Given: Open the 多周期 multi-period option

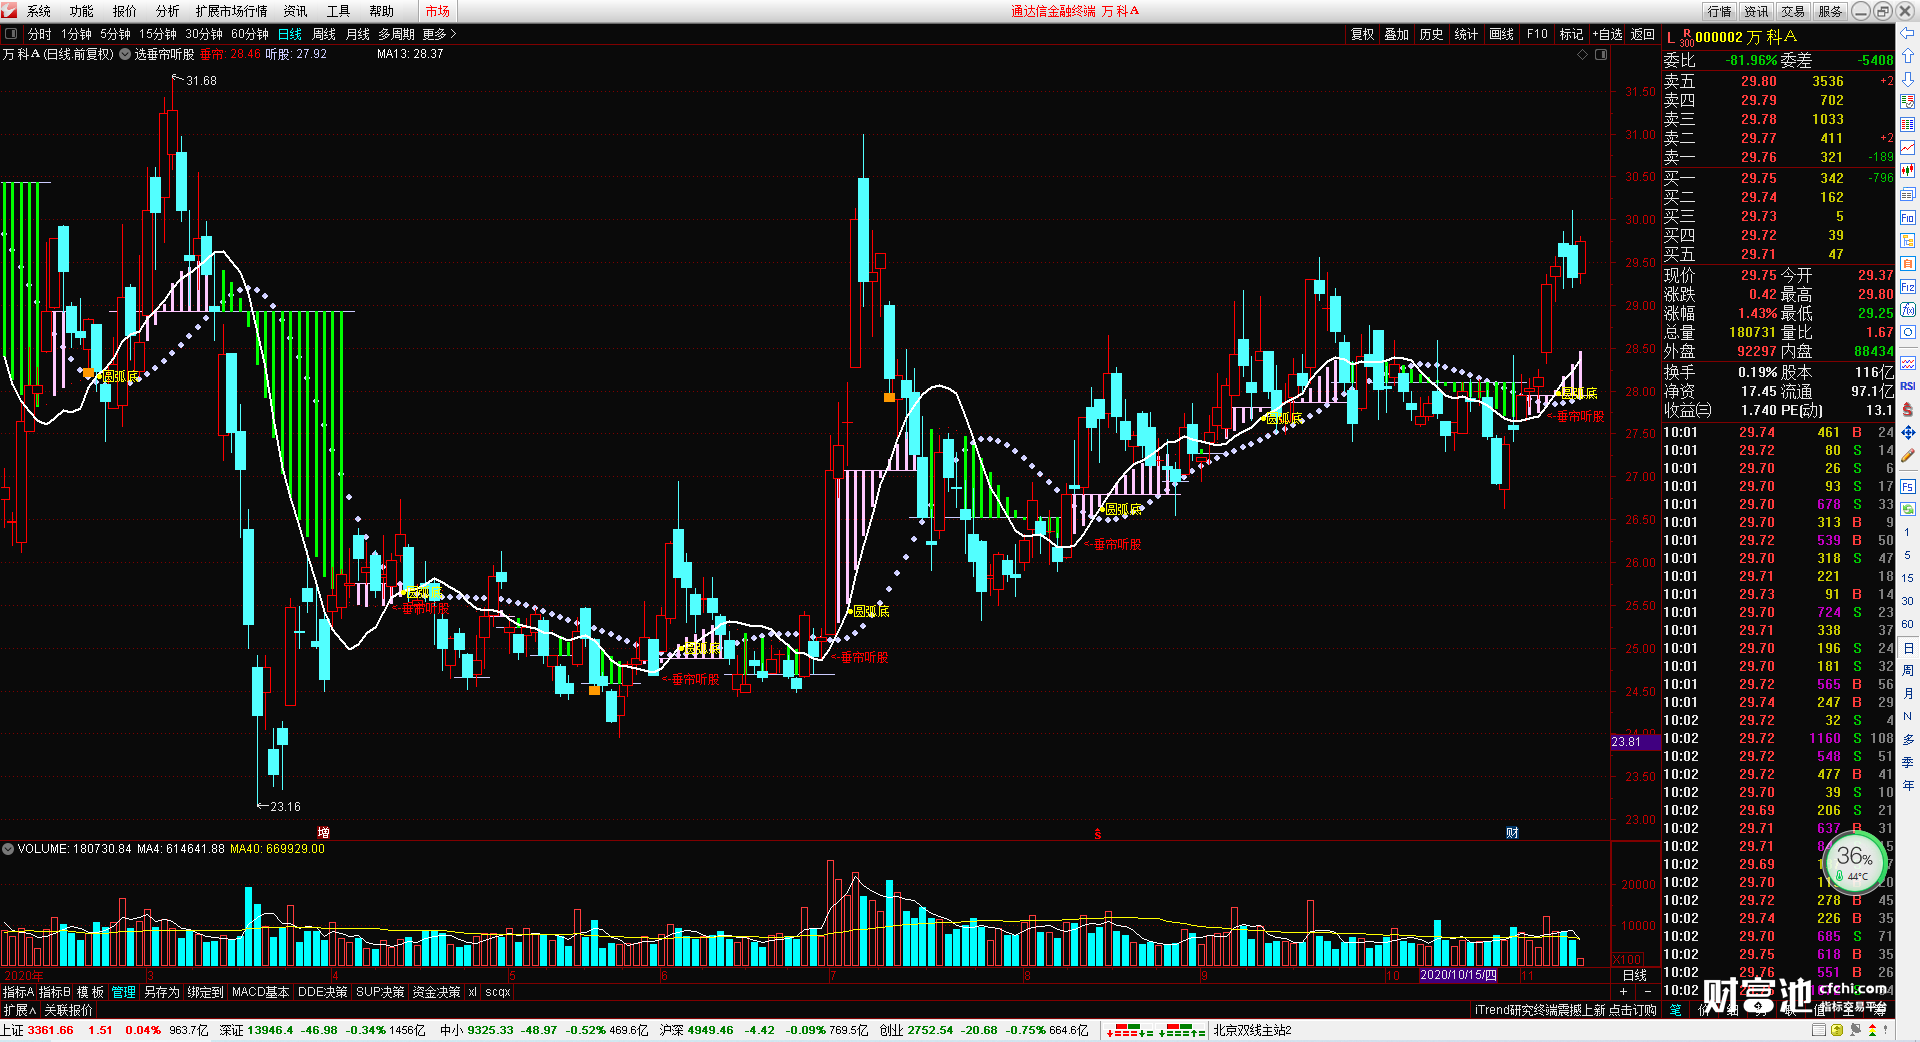Looking at the screenshot, I should (396, 34).
